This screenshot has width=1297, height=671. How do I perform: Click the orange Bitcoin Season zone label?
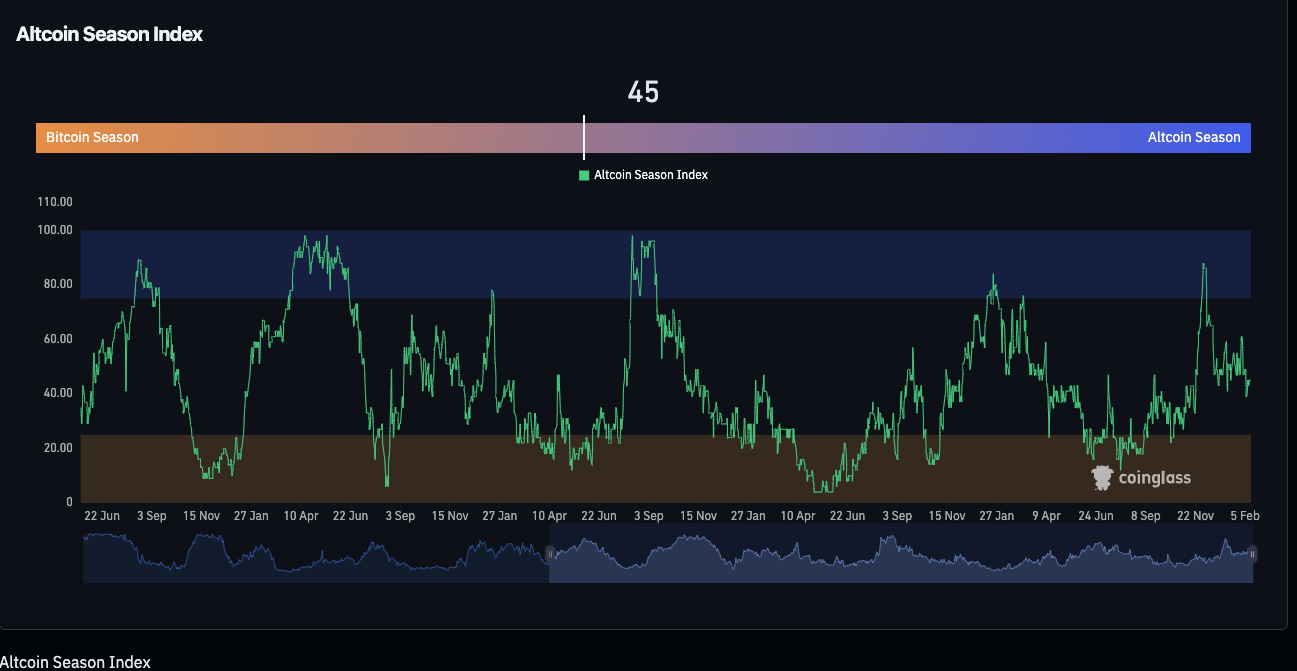92,137
